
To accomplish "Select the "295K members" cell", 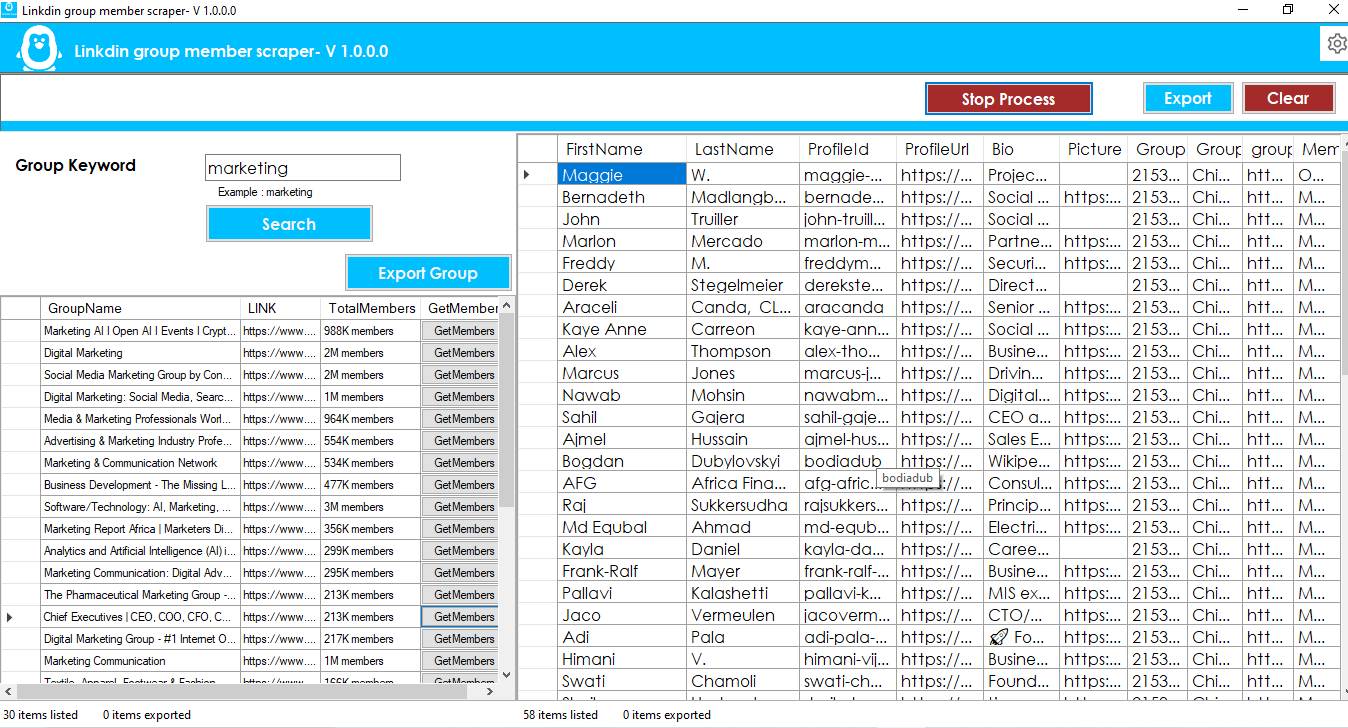I will click(x=371, y=573).
